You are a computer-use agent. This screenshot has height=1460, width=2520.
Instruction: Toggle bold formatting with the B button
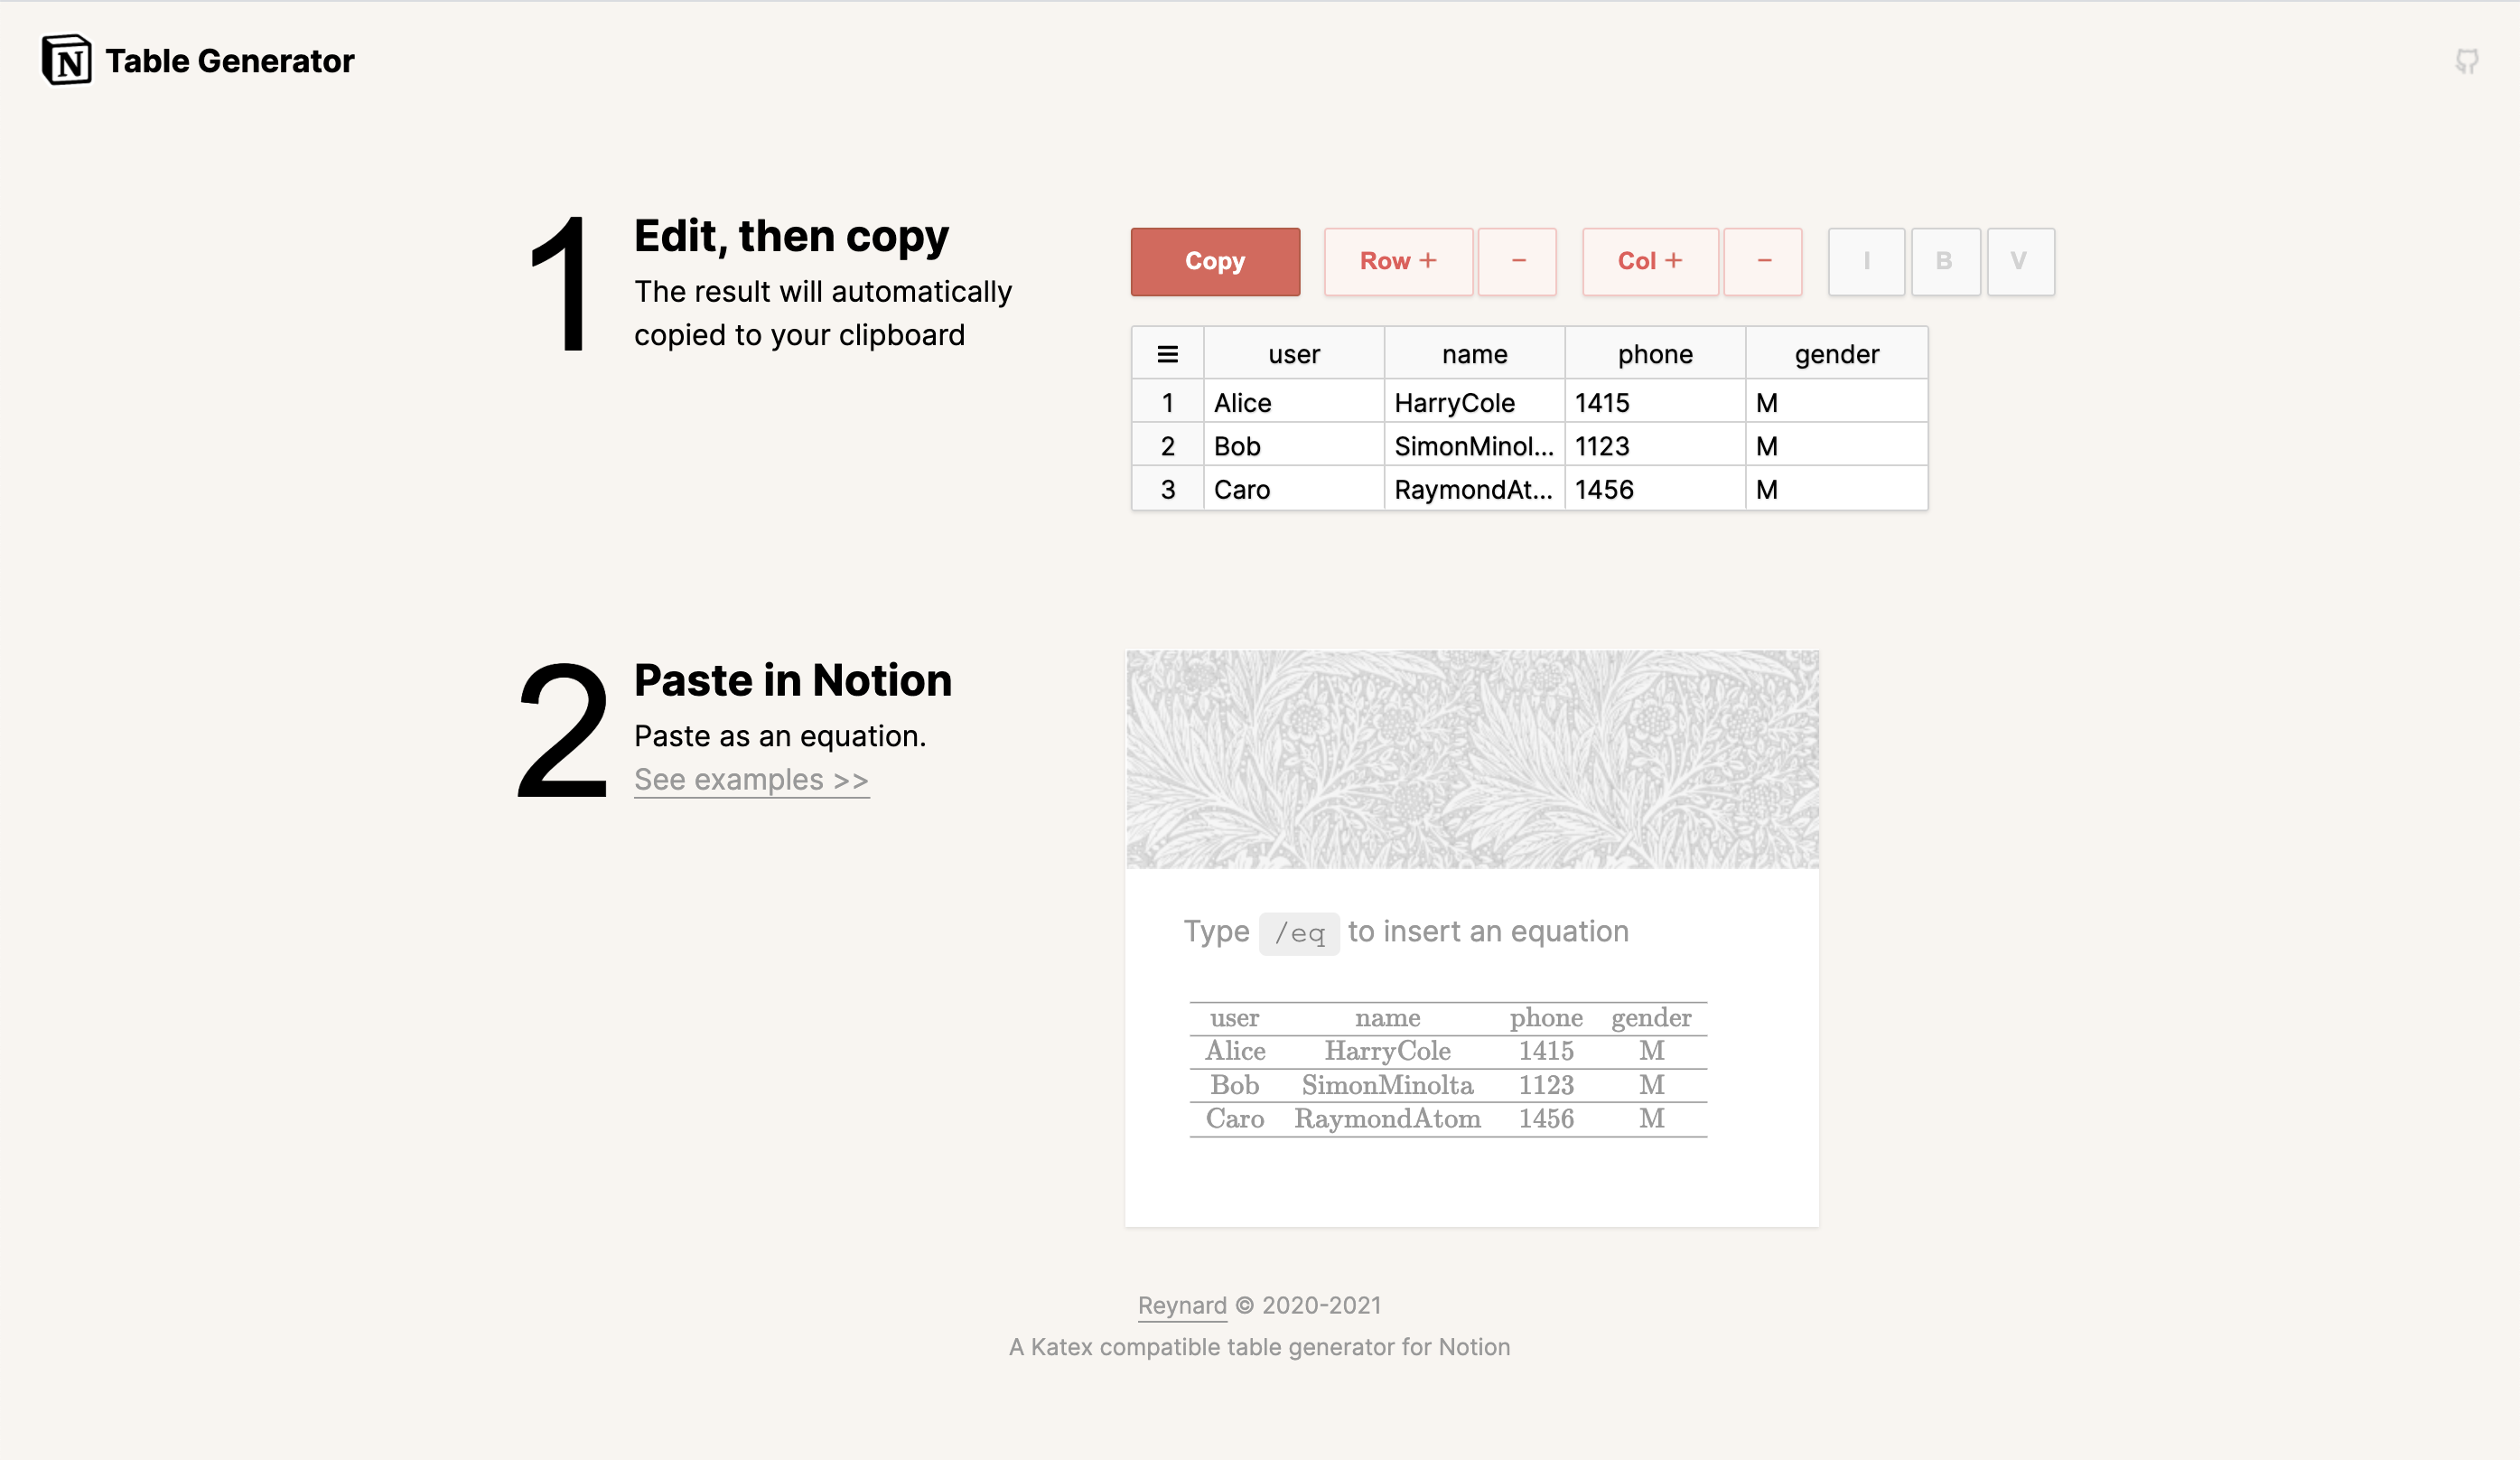point(1945,261)
